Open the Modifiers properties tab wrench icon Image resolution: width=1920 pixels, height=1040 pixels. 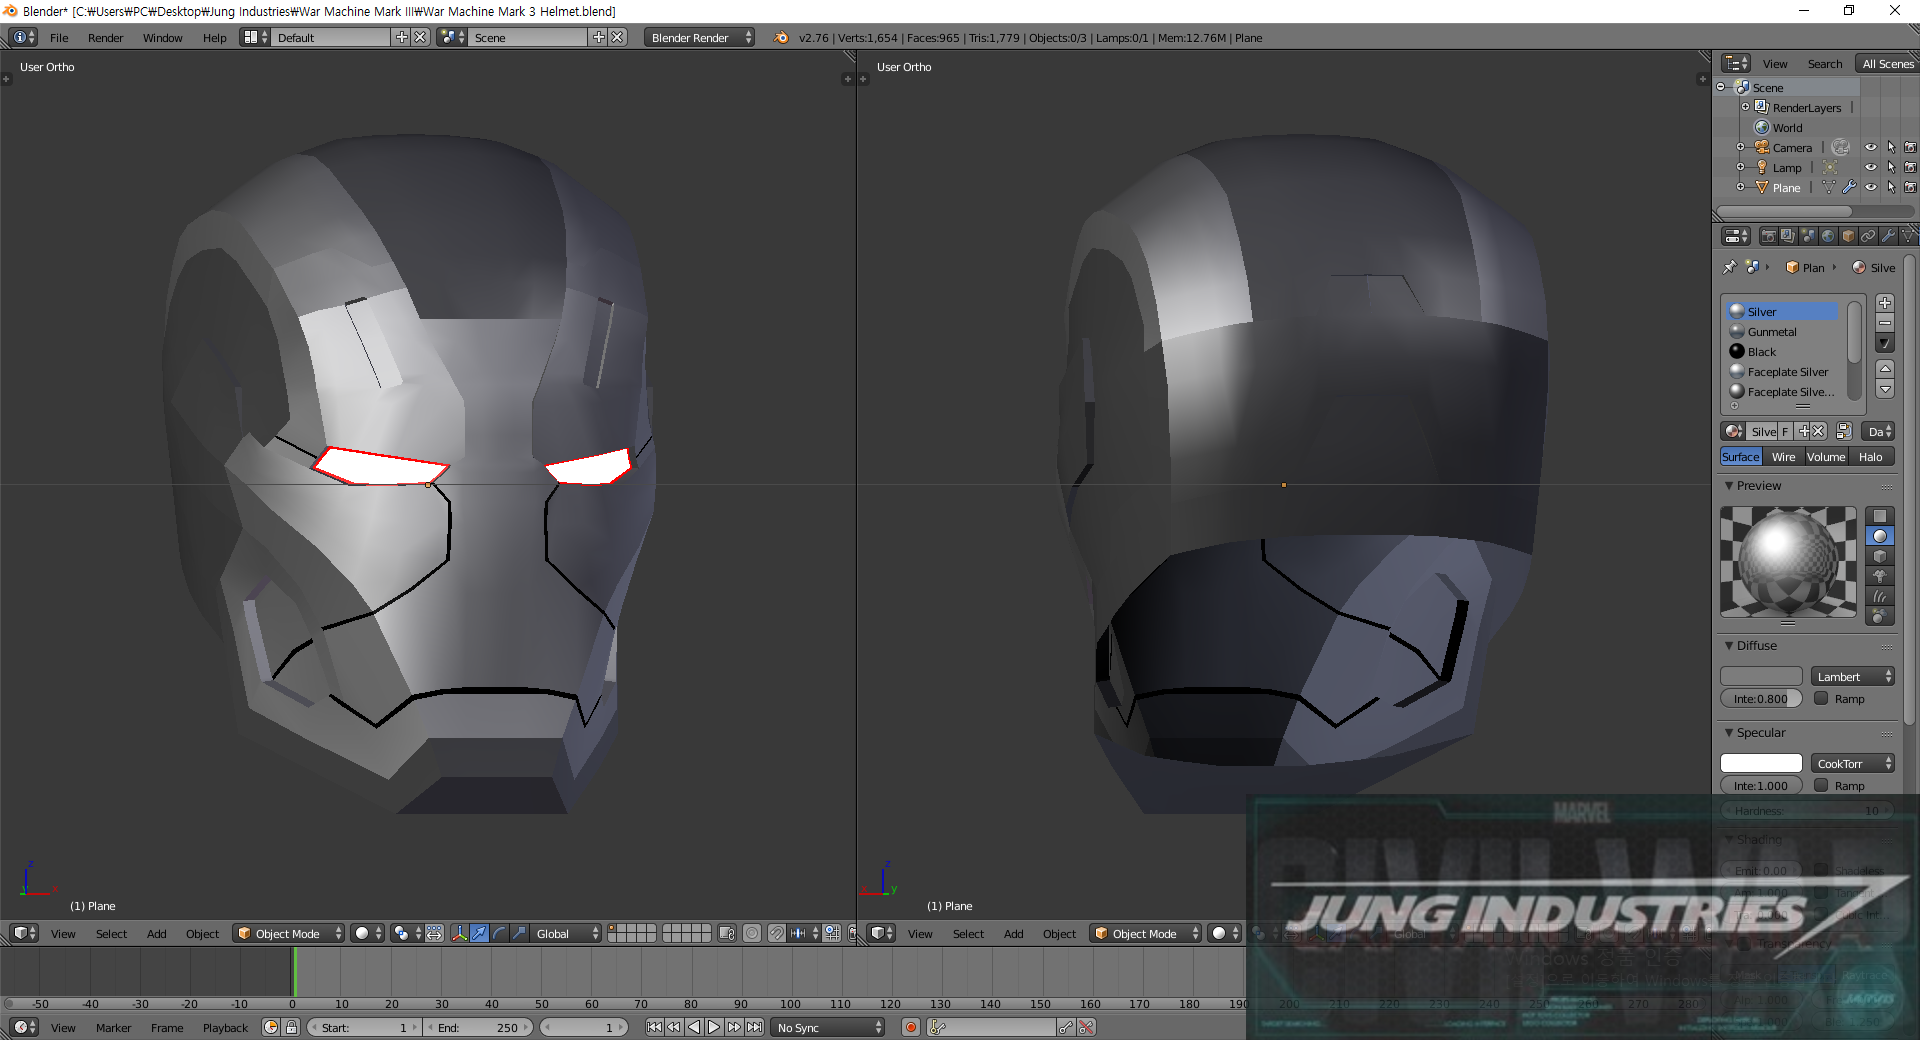(1888, 236)
